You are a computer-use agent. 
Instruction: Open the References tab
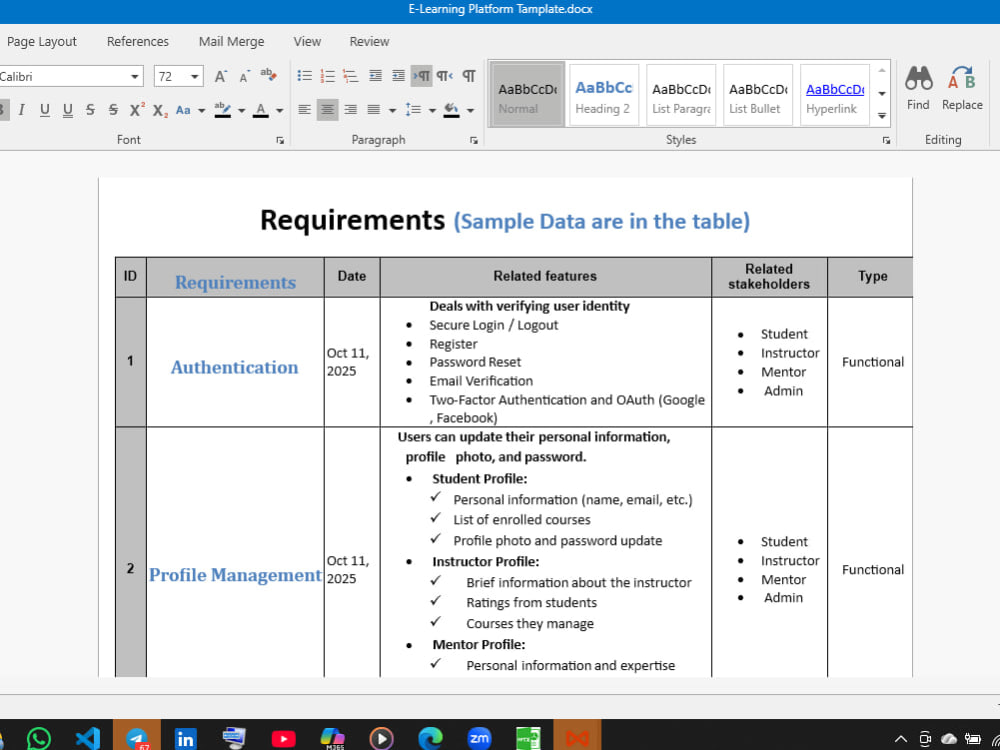coord(138,41)
